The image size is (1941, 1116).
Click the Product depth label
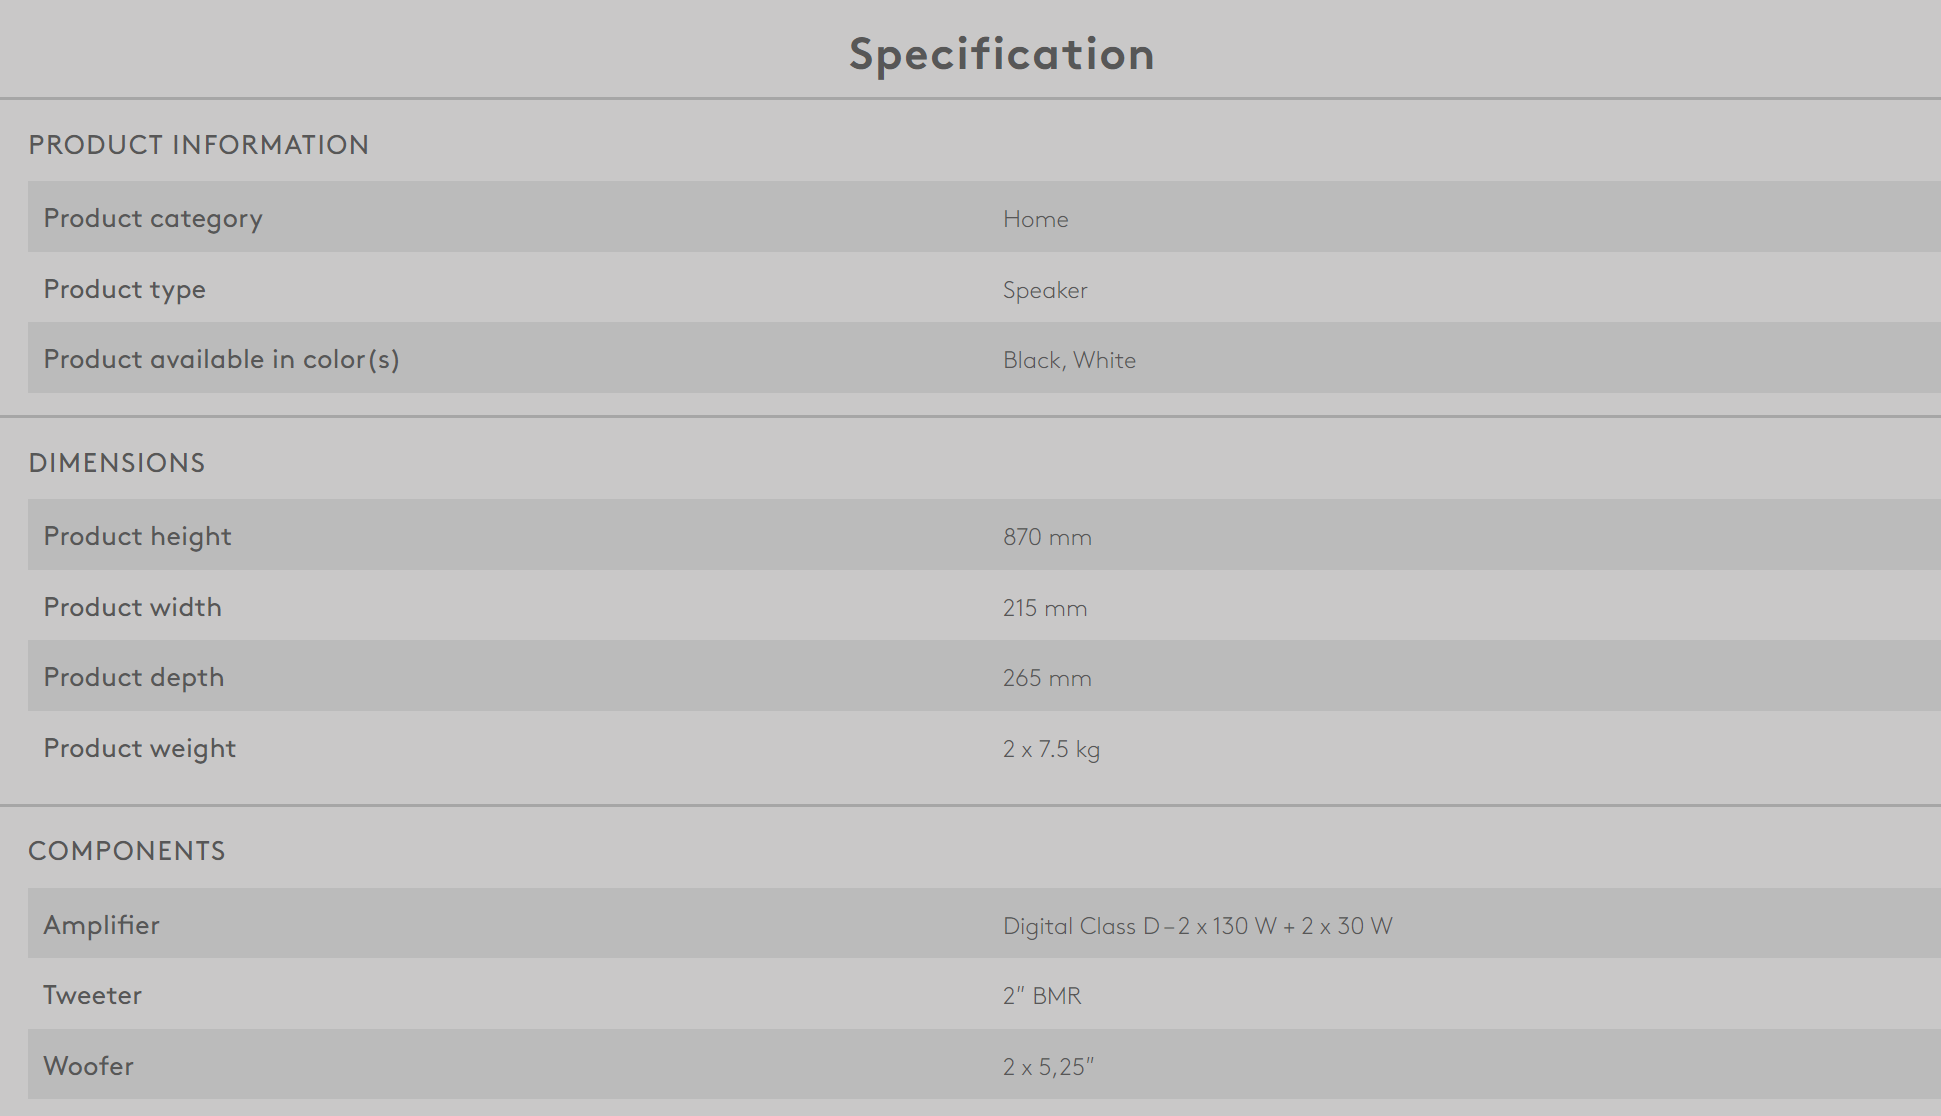(133, 677)
